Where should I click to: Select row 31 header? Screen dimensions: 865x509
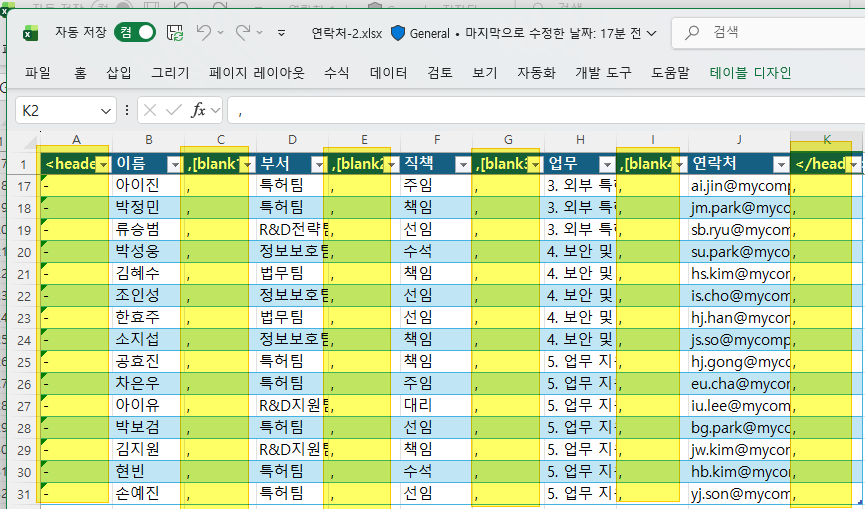(x=24, y=494)
